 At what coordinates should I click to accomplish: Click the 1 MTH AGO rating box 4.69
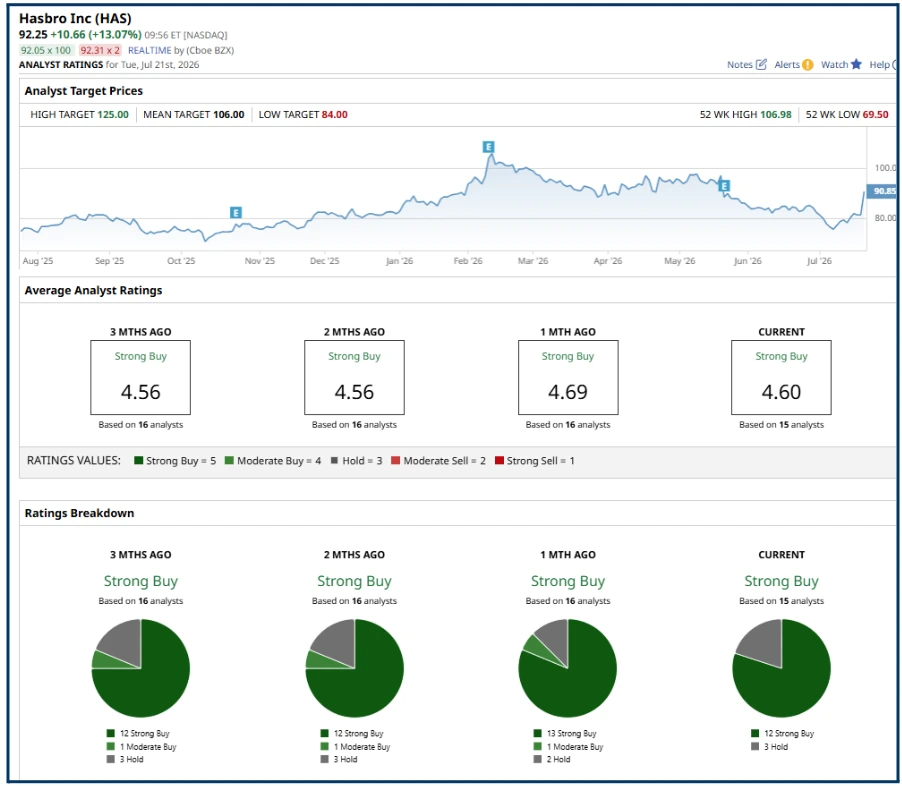pyautogui.click(x=568, y=377)
